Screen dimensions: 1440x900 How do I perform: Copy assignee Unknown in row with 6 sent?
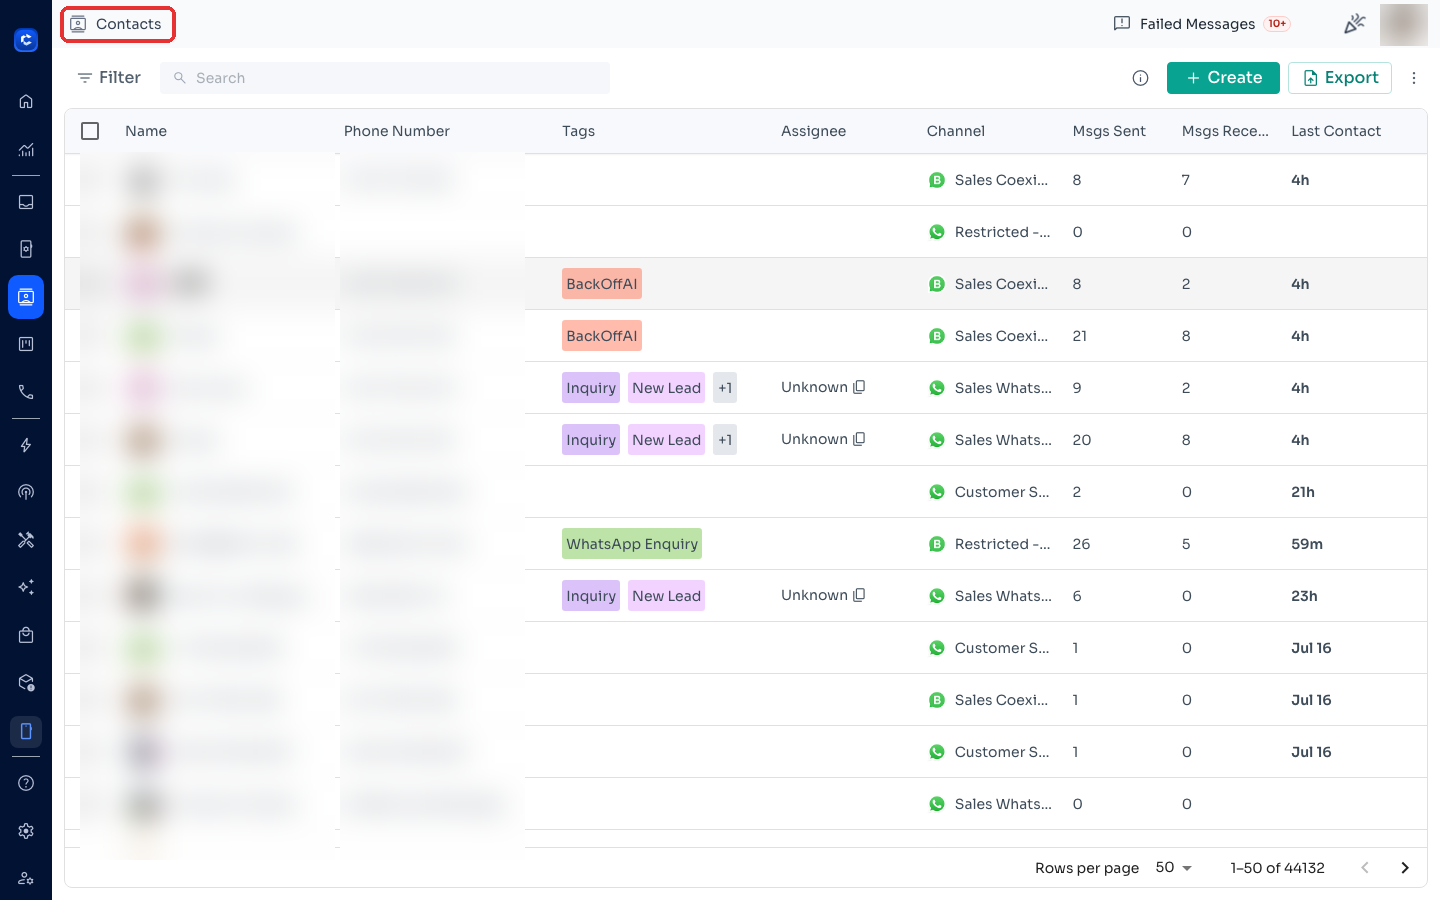[x=859, y=595]
